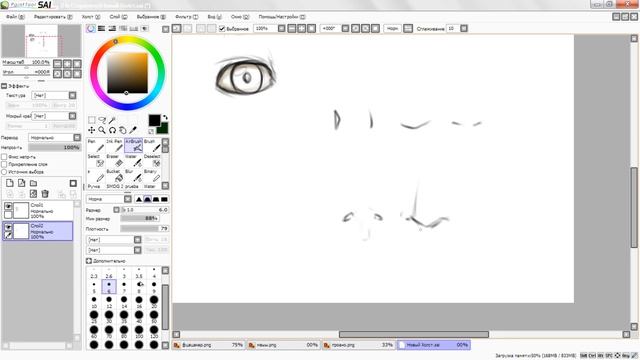Open the canvas zoom percentage dropdown
This screenshot has height=360, width=640.
[282, 29]
